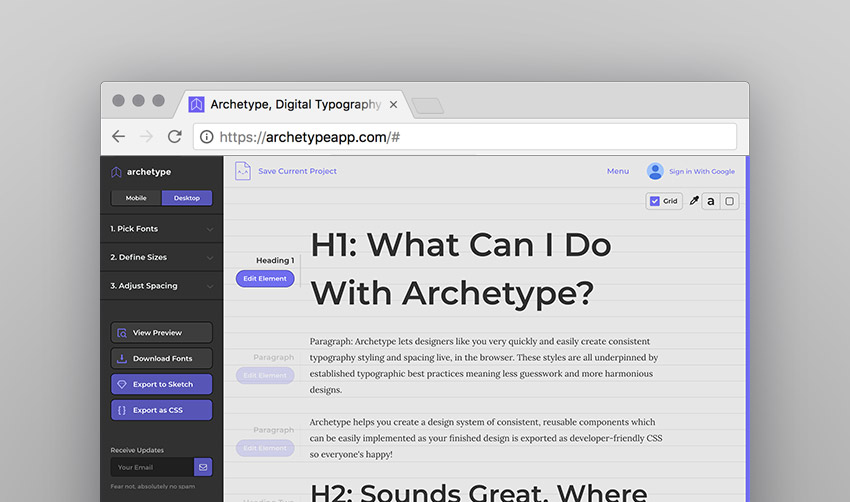The height and width of the screenshot is (502, 850).
Task: Click the CSS curly braces icon
Action: (x=122, y=410)
